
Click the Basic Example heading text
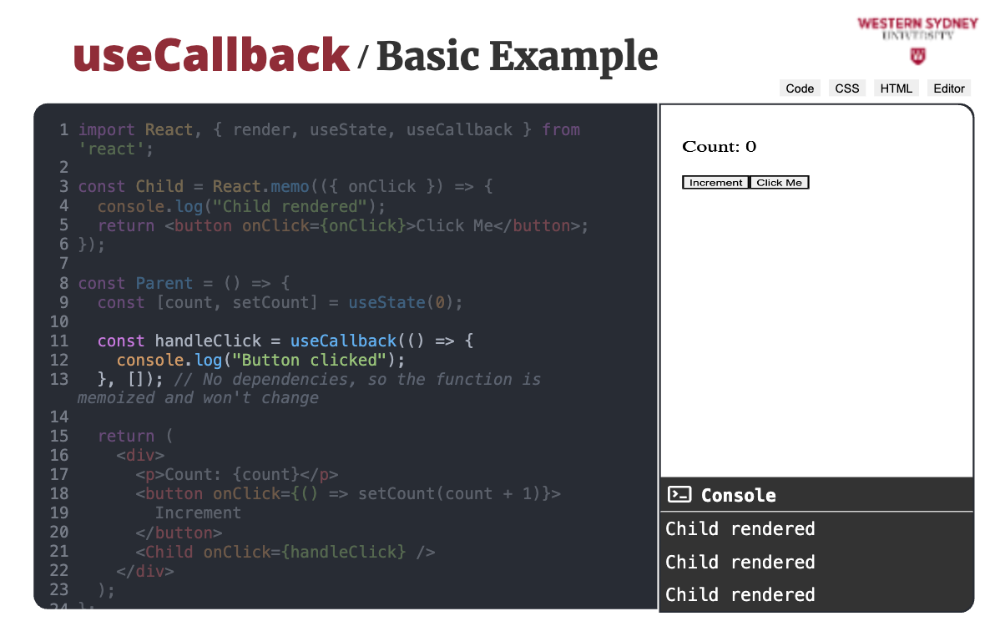pos(516,57)
